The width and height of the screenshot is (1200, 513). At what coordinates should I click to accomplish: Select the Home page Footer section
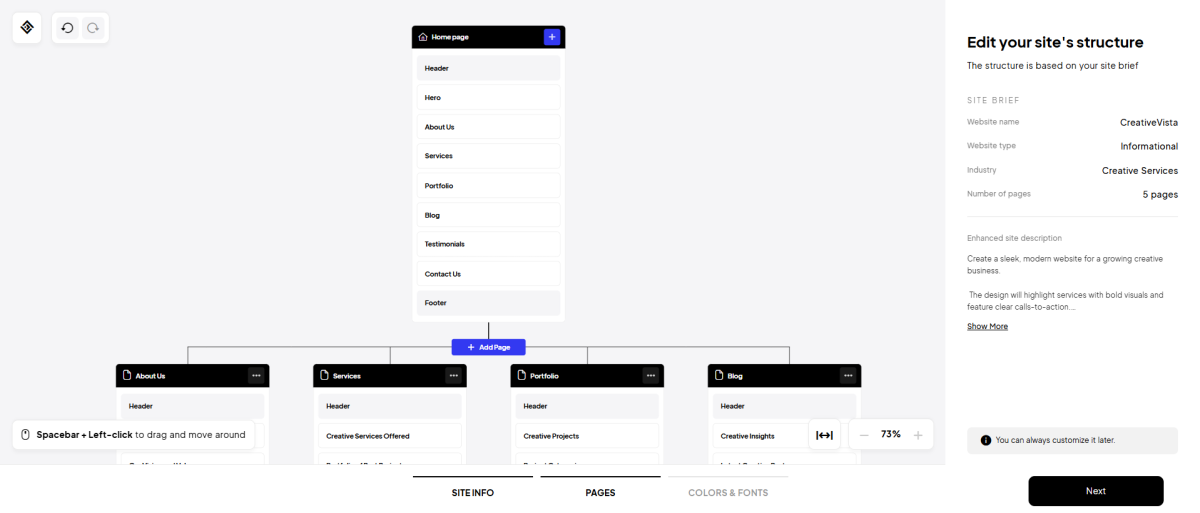[x=488, y=302]
